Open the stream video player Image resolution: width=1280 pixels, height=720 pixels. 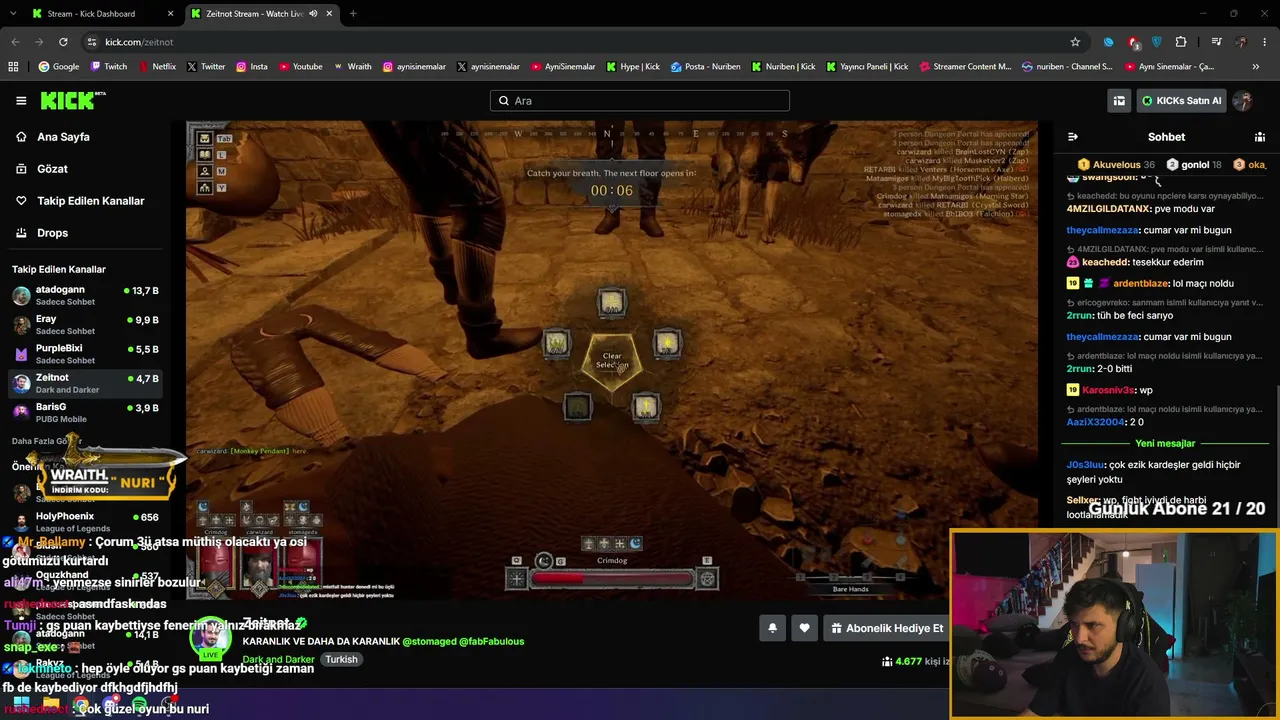pos(612,360)
